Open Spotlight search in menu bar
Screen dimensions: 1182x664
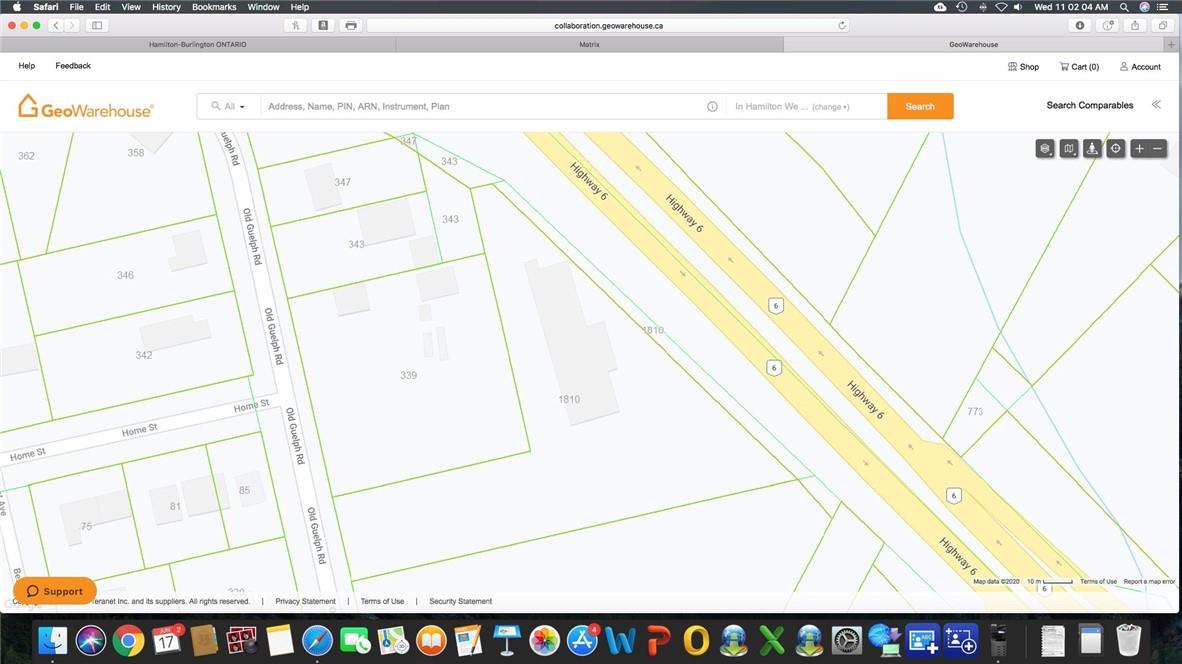1124,7
